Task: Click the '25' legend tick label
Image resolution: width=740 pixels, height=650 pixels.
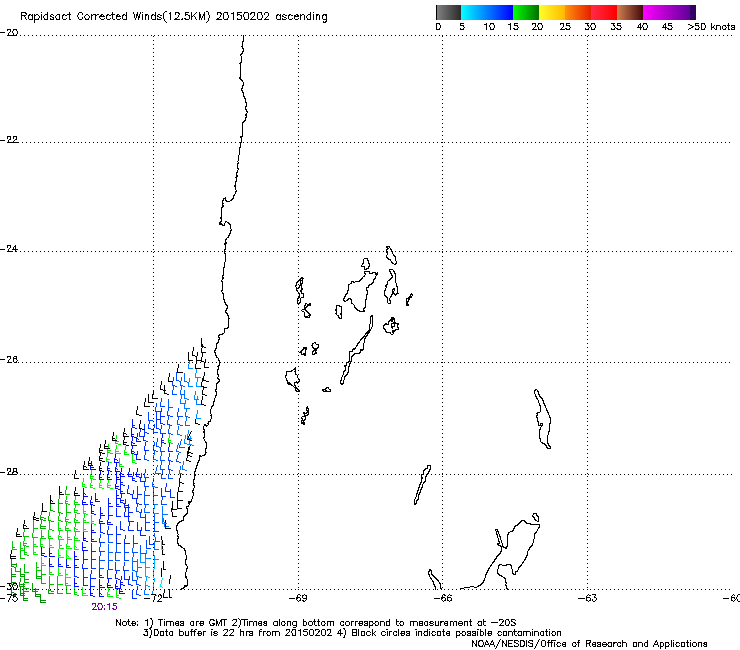Action: point(565,27)
